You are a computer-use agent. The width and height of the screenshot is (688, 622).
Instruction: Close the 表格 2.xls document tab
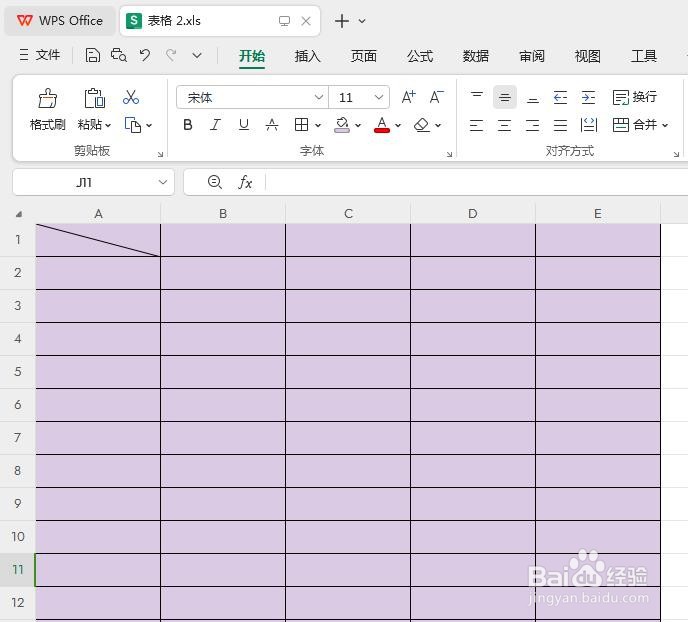click(306, 21)
